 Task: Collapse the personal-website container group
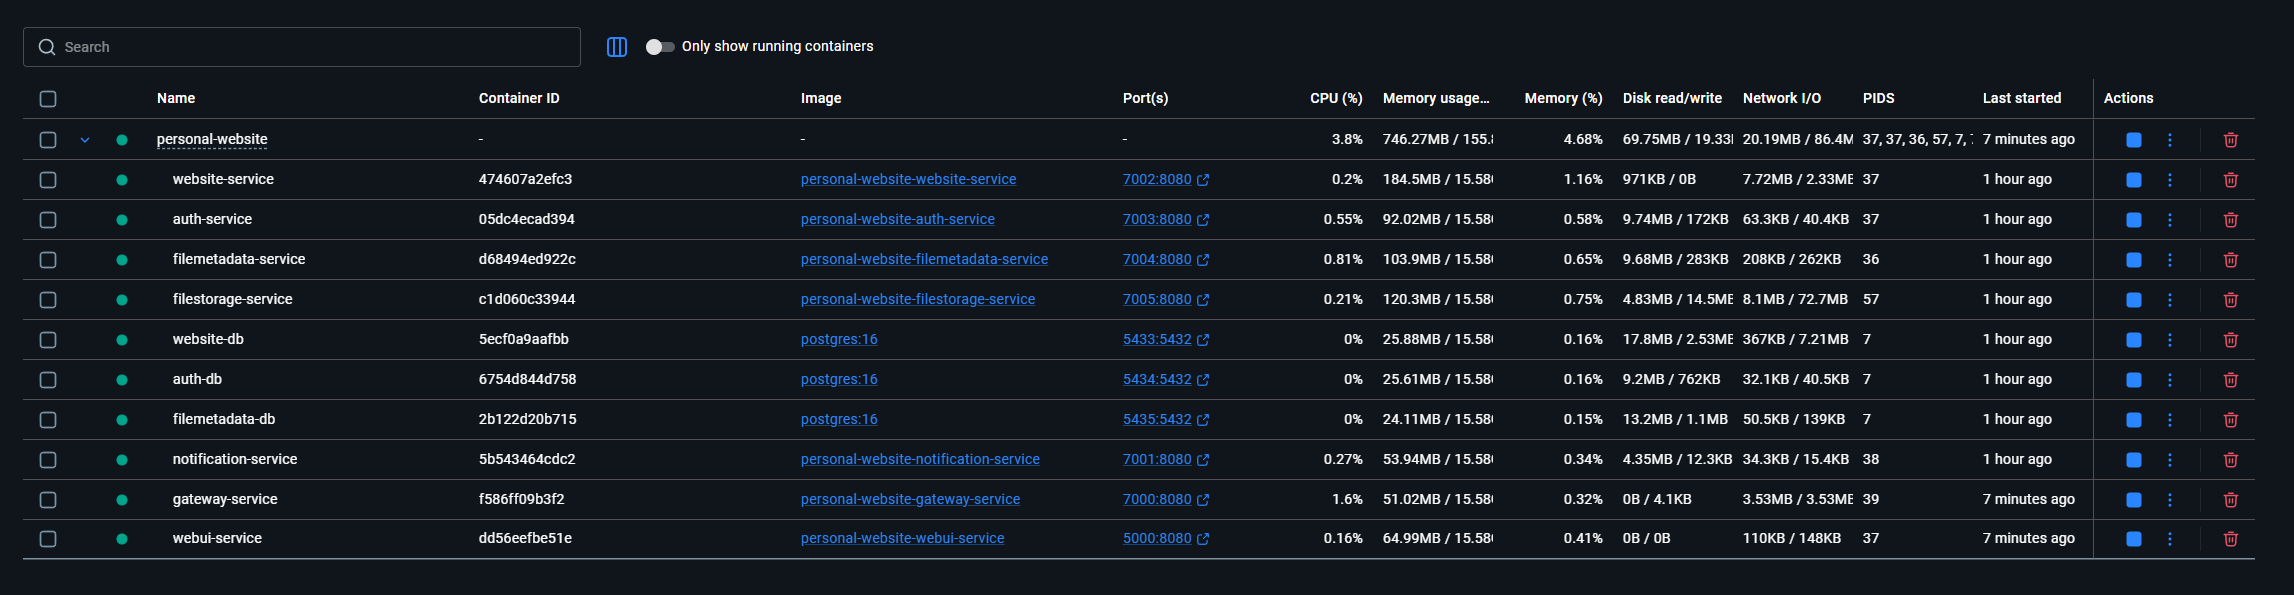click(85, 140)
